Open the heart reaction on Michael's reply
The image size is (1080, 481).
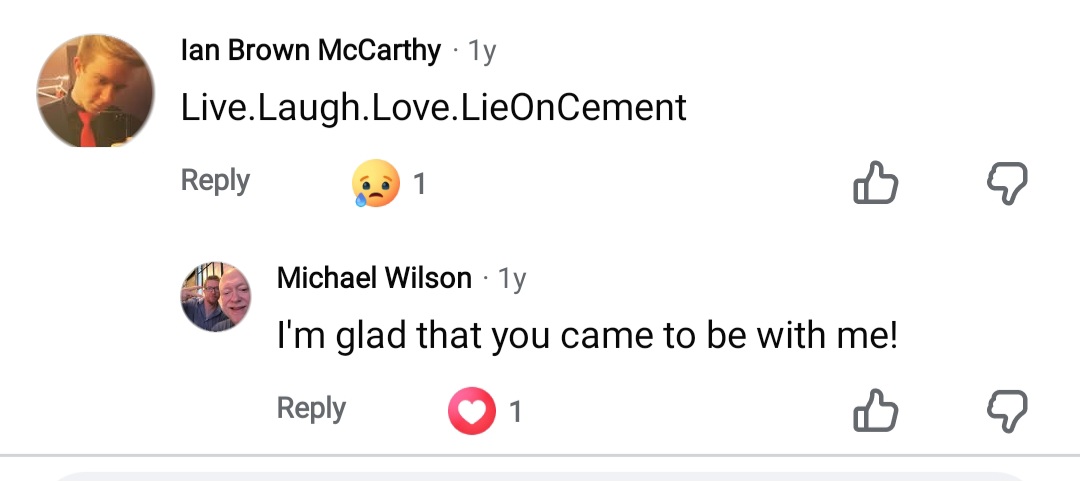point(472,411)
